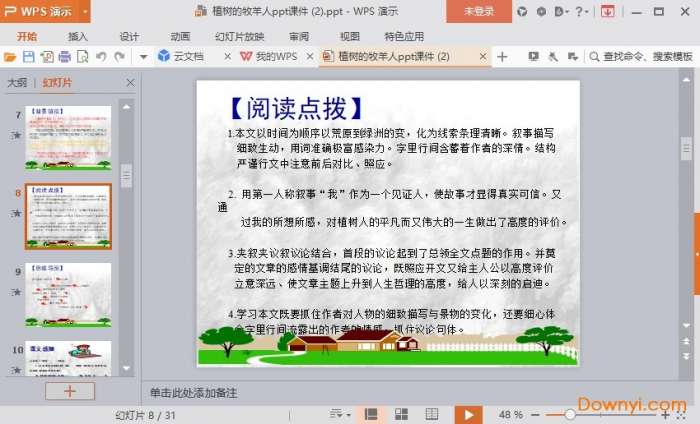The height and width of the screenshot is (424, 700).
Task: Open the 云文档 cloud documents tab
Action: pos(181,56)
